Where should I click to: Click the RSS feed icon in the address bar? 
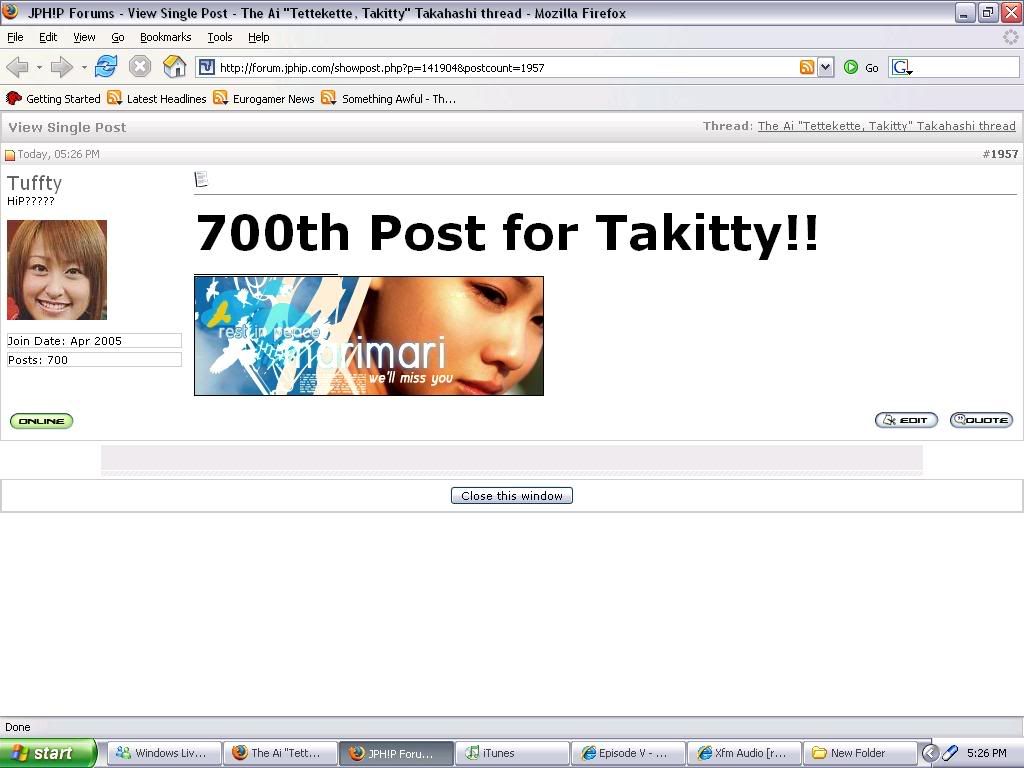pos(807,67)
